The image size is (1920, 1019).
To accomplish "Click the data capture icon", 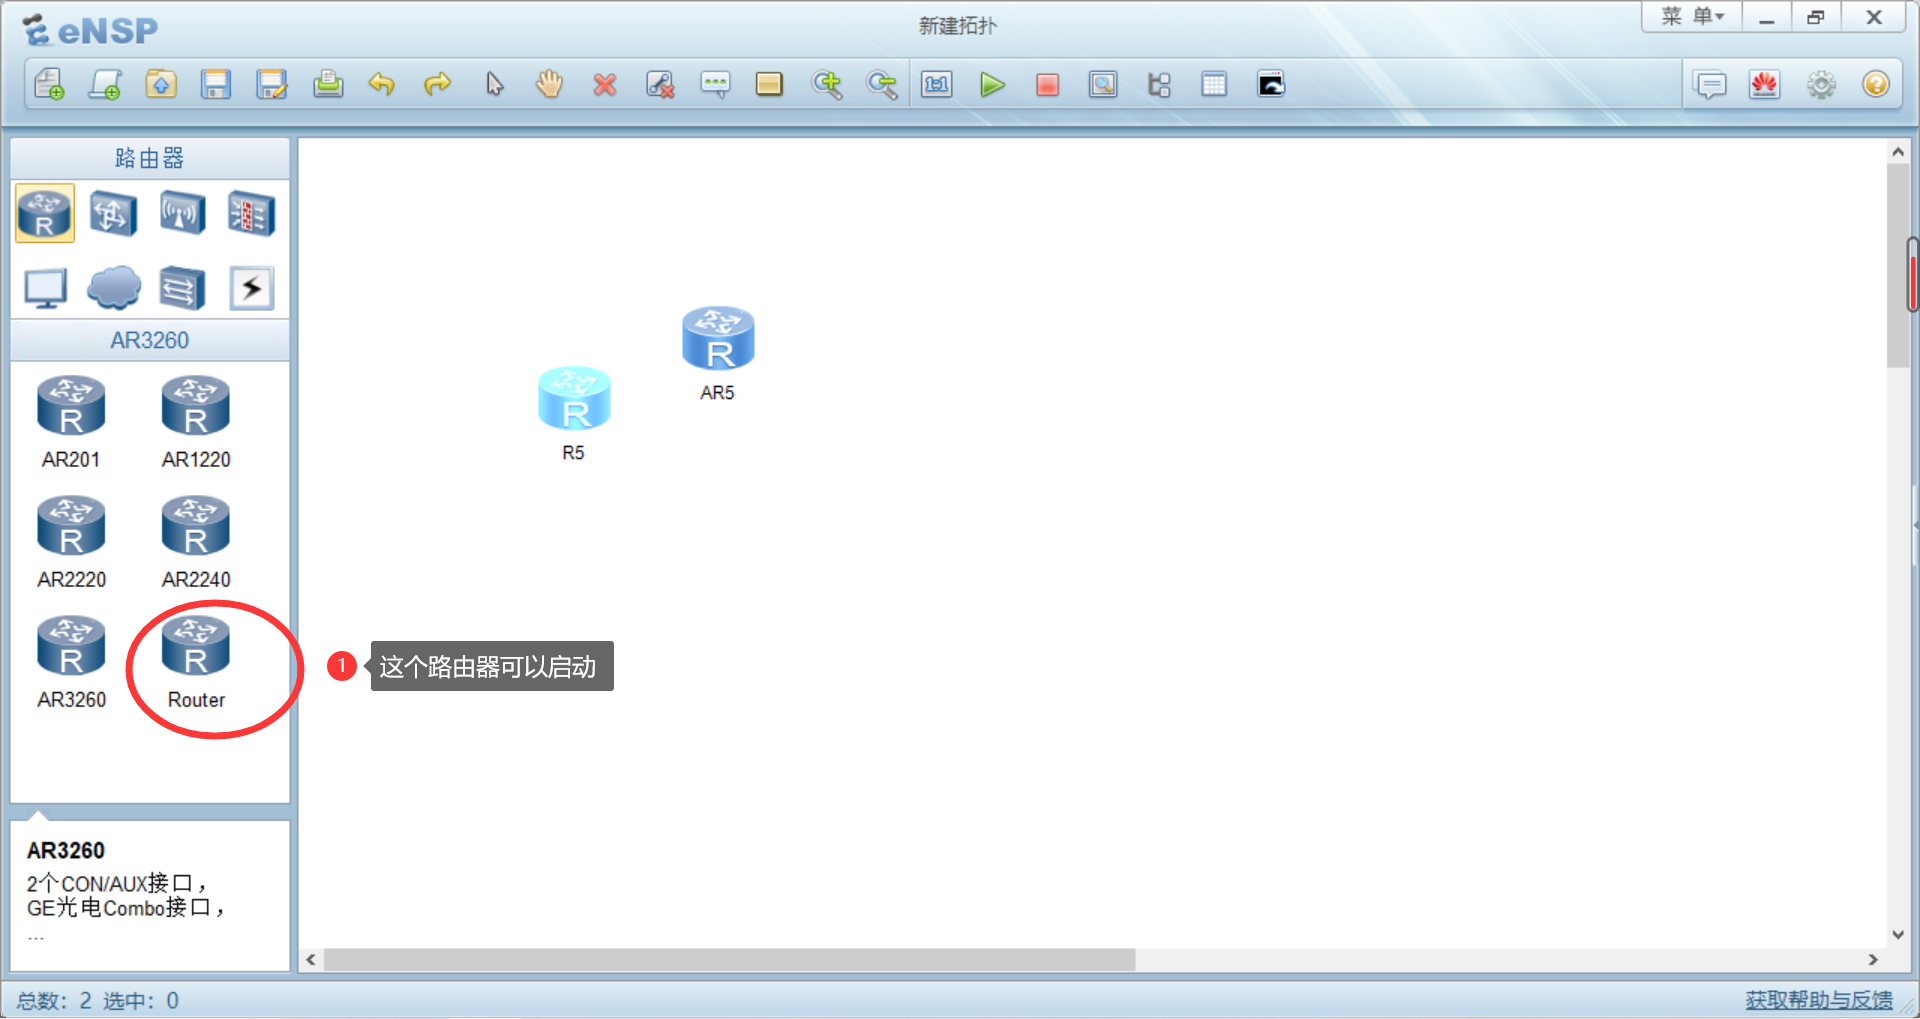I will pos(1103,84).
